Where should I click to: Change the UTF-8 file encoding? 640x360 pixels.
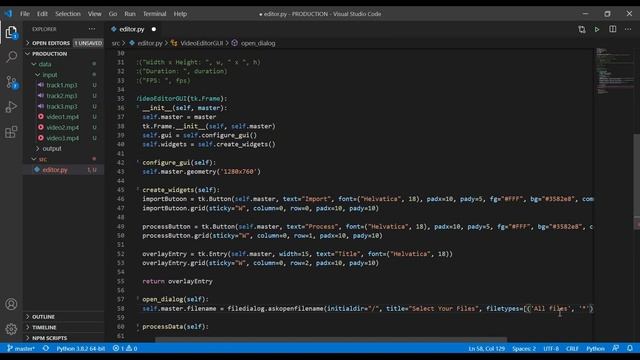(x=551, y=349)
